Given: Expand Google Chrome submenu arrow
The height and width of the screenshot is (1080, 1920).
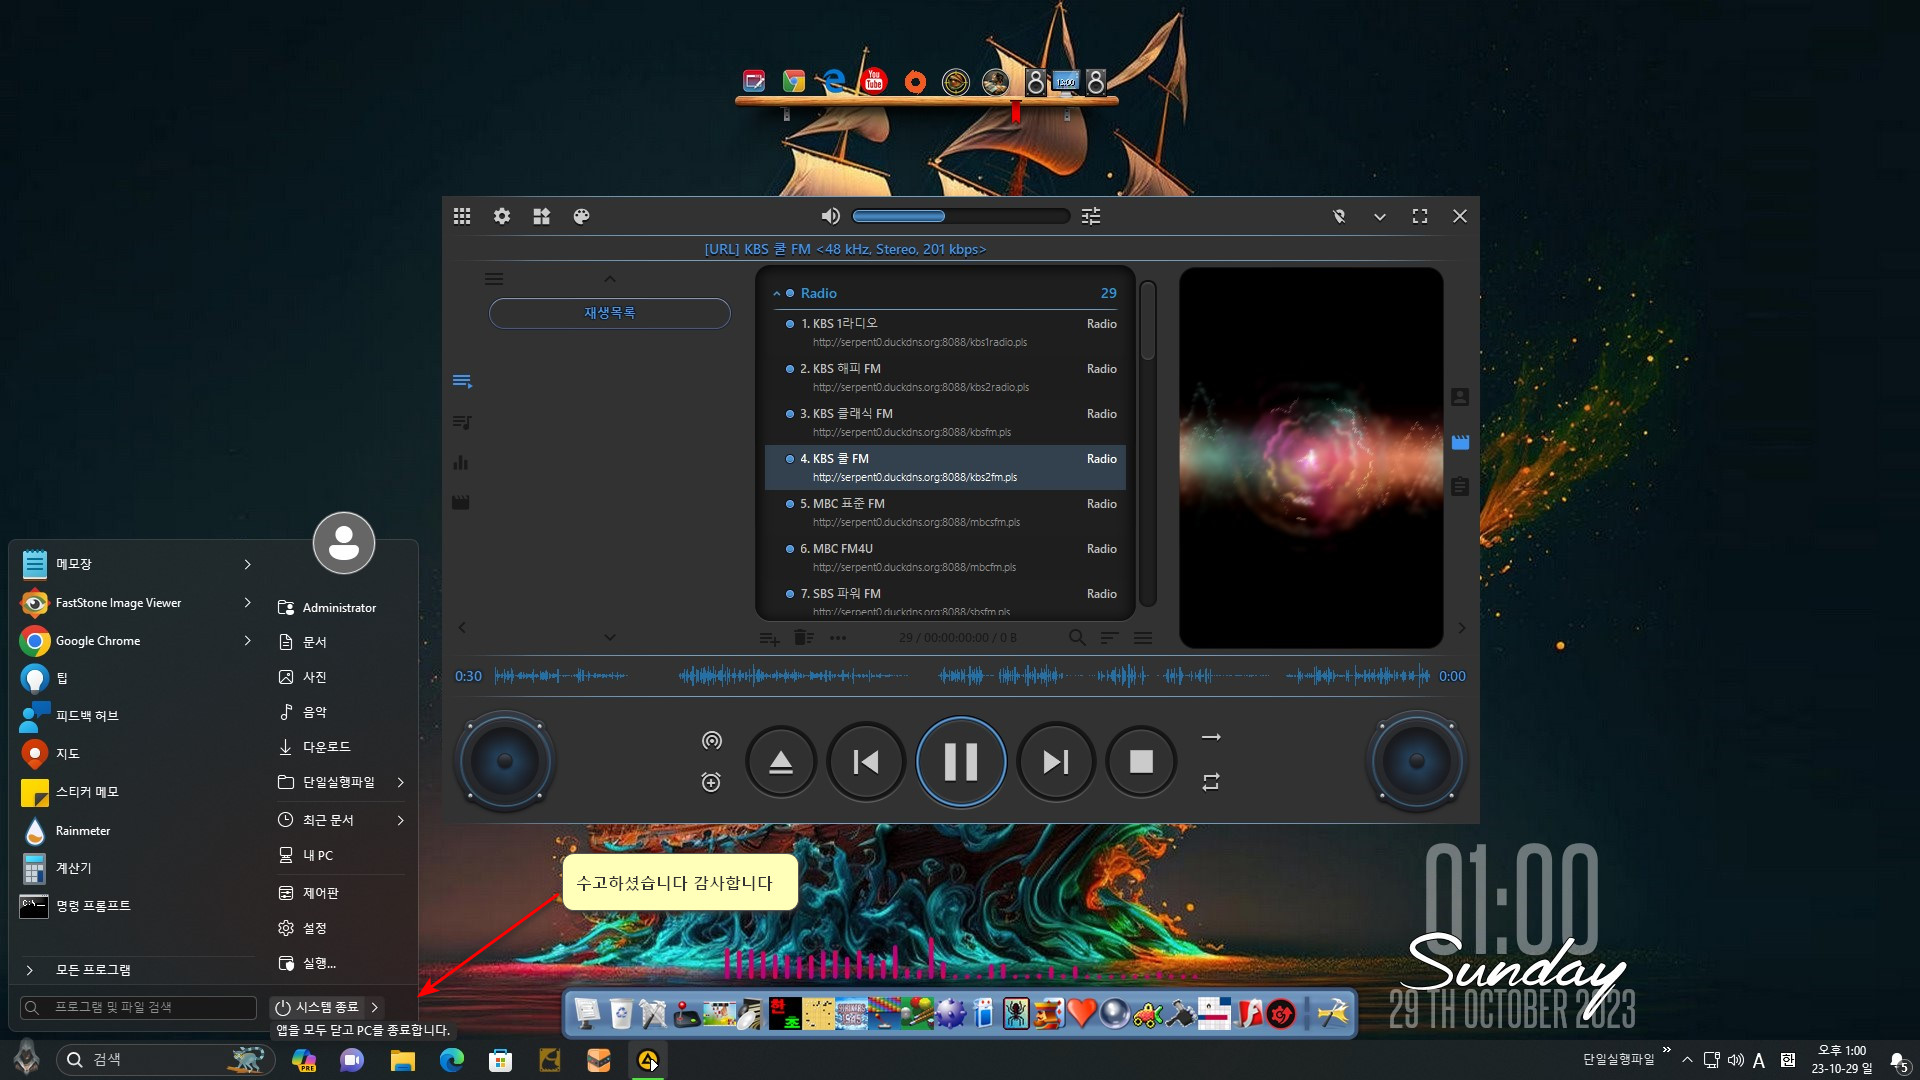Looking at the screenshot, I should 247,640.
